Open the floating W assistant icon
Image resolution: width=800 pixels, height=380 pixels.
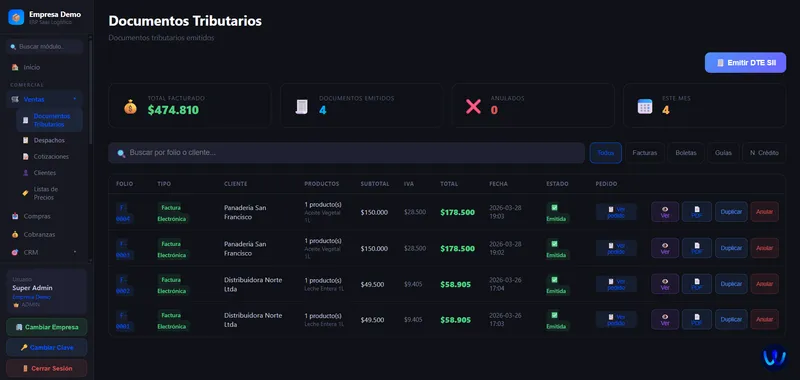(x=774, y=357)
